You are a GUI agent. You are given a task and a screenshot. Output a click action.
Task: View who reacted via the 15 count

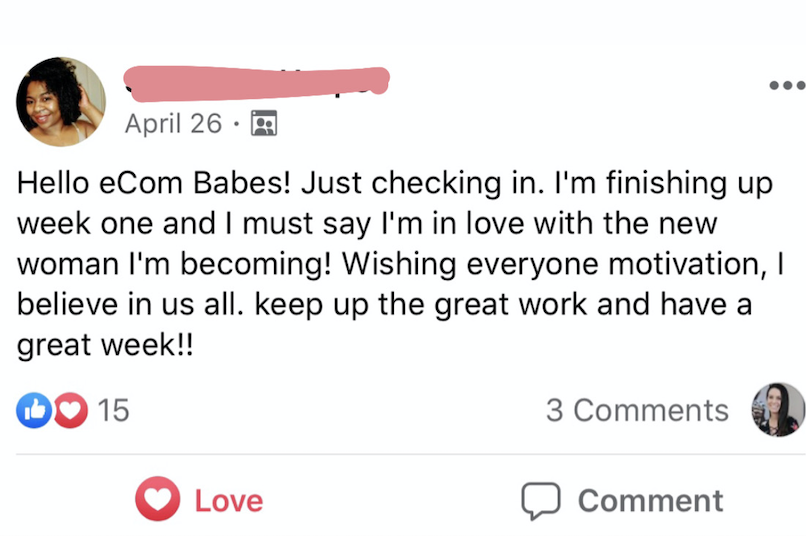pyautogui.click(x=114, y=411)
